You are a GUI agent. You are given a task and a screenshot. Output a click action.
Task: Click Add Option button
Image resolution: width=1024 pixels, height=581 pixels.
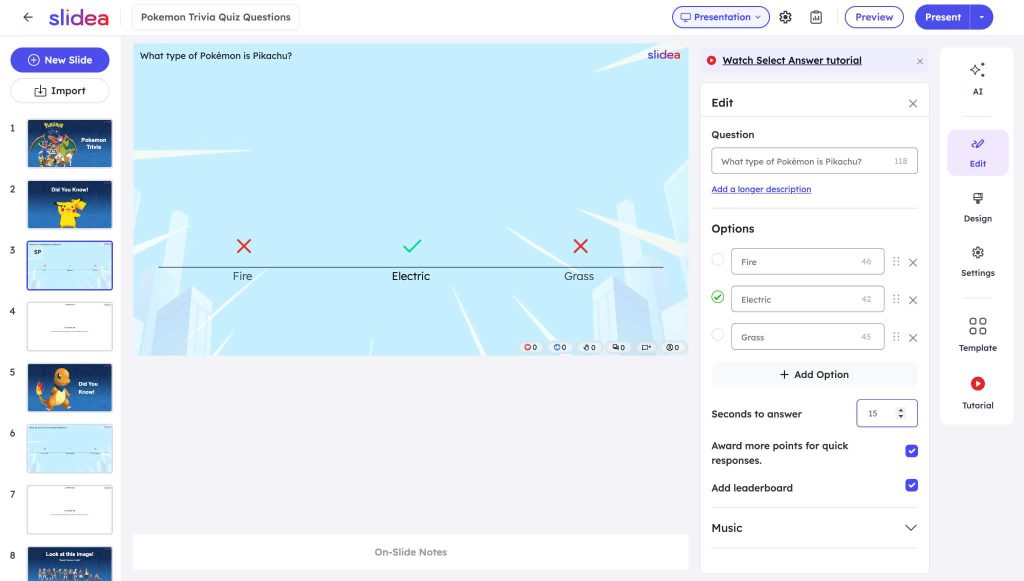click(x=814, y=375)
